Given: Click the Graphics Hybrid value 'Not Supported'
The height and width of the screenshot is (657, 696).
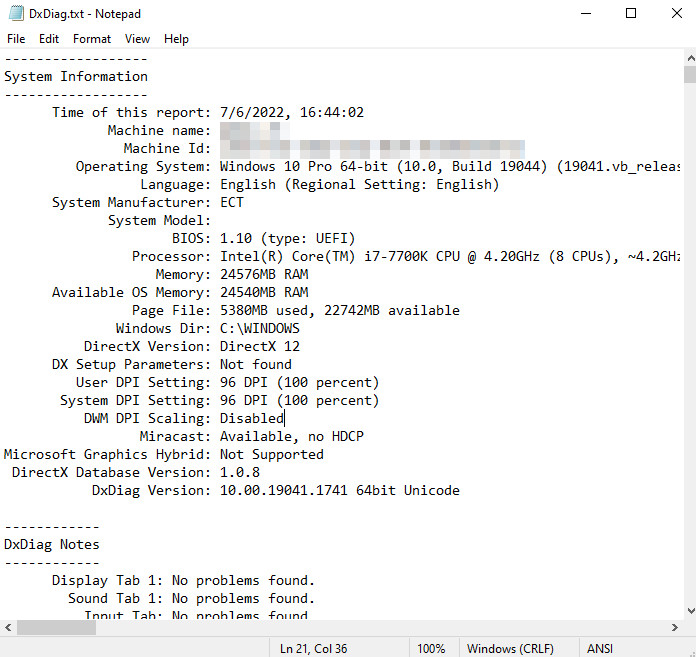Looking at the screenshot, I should coord(272,454).
